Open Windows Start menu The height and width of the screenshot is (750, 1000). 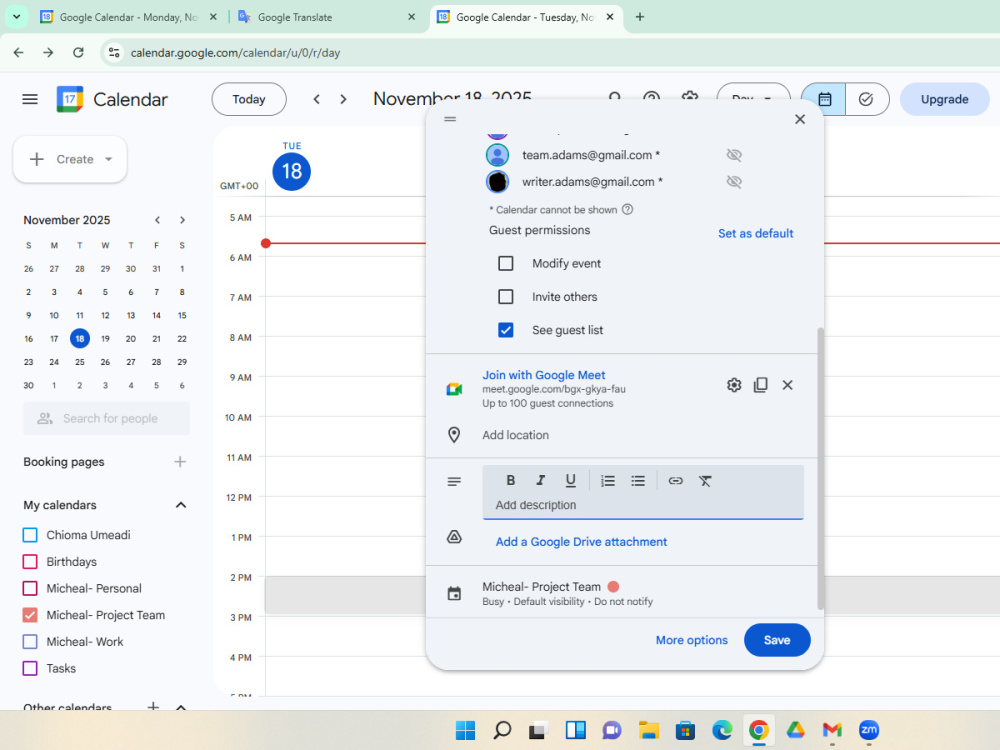[466, 730]
